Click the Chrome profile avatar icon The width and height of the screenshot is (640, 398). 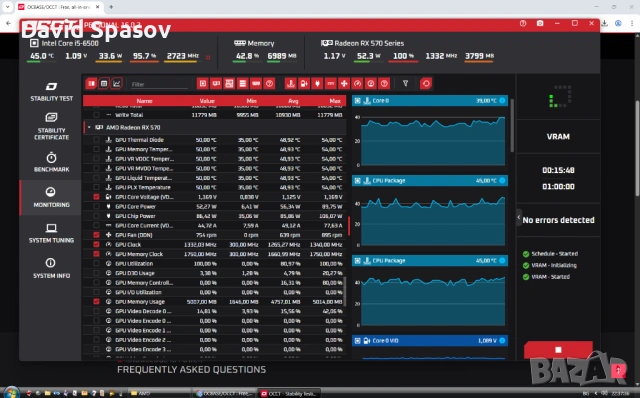pyautogui.click(x=618, y=23)
